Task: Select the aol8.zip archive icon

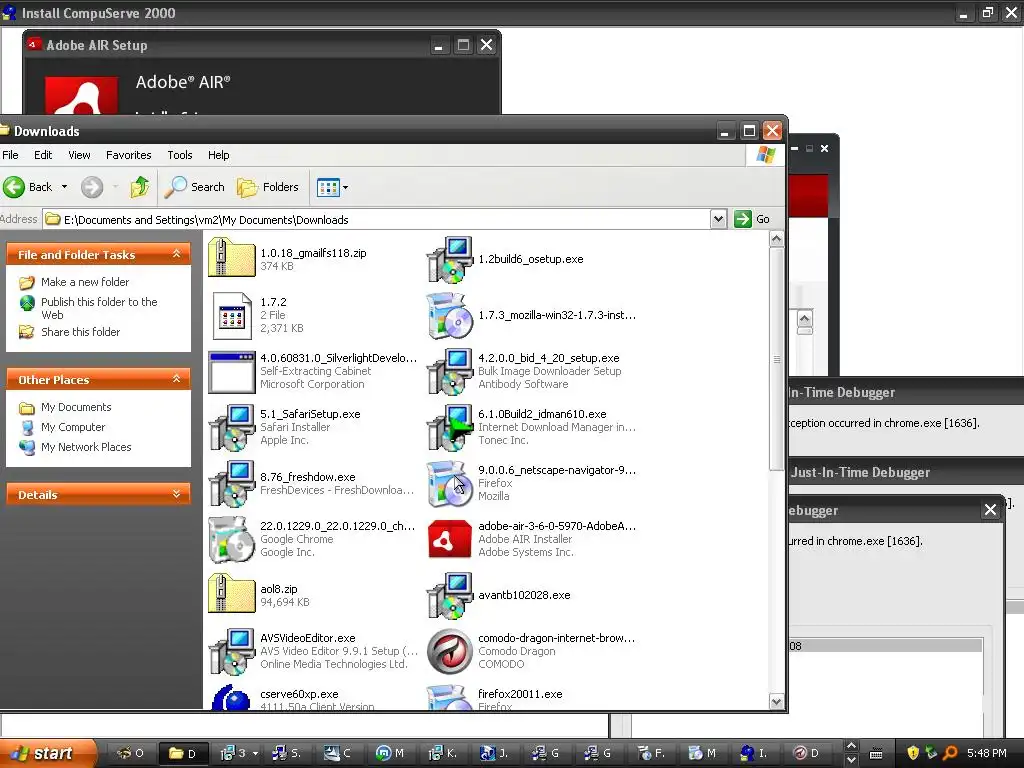Action: coord(231,594)
